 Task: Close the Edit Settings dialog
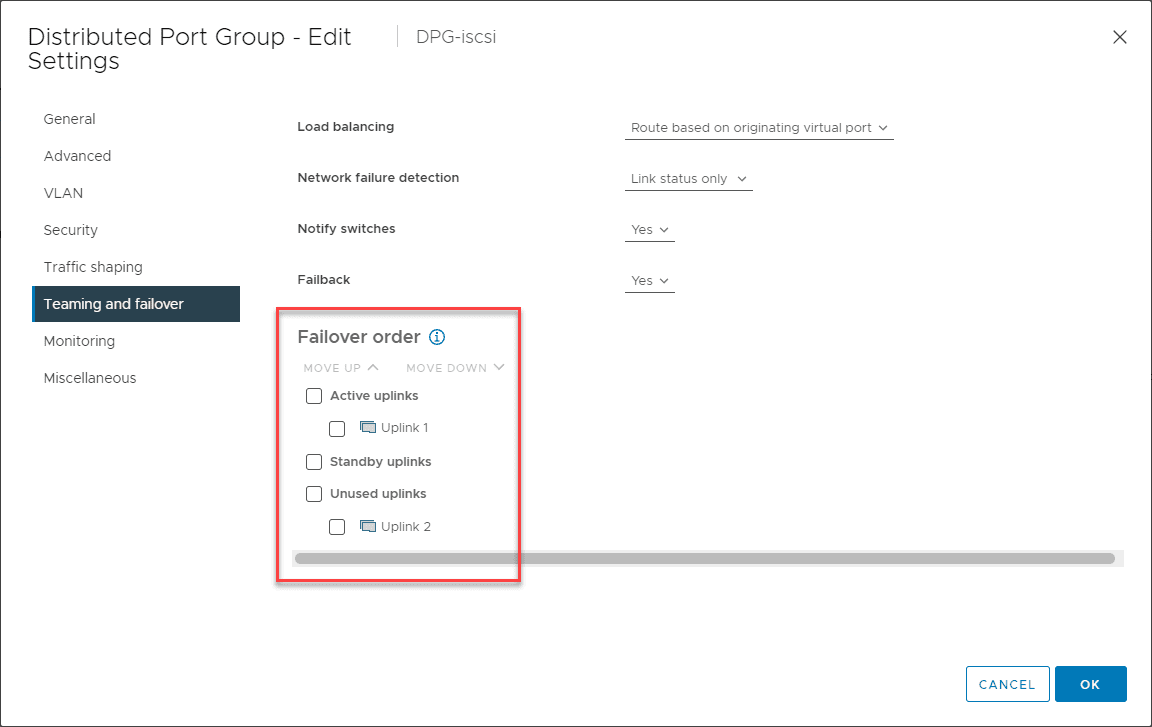[1120, 37]
